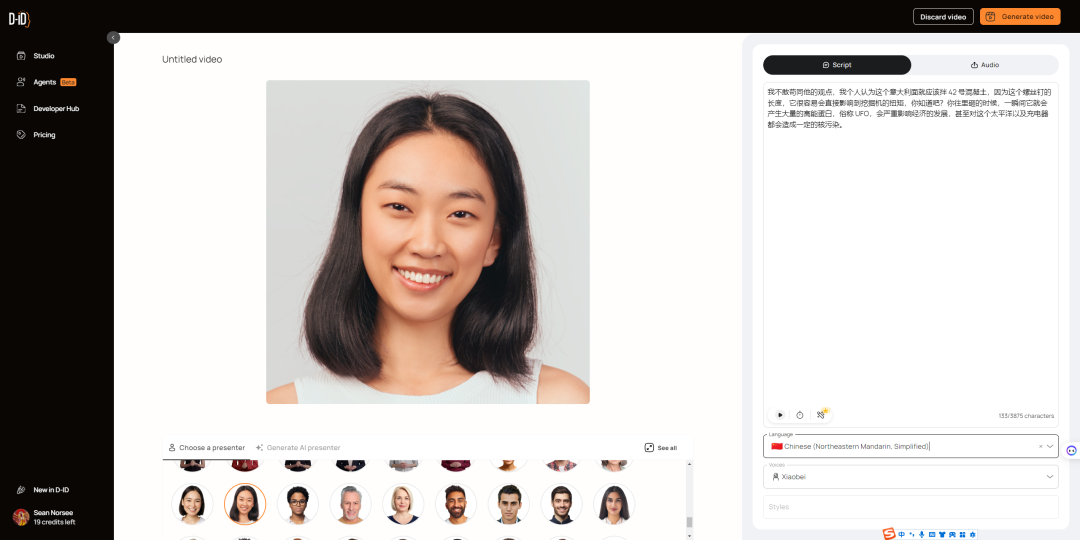Viewport: 1080px width, 540px height.
Task: Click the Sogou voice input microphone
Action: click(922, 534)
